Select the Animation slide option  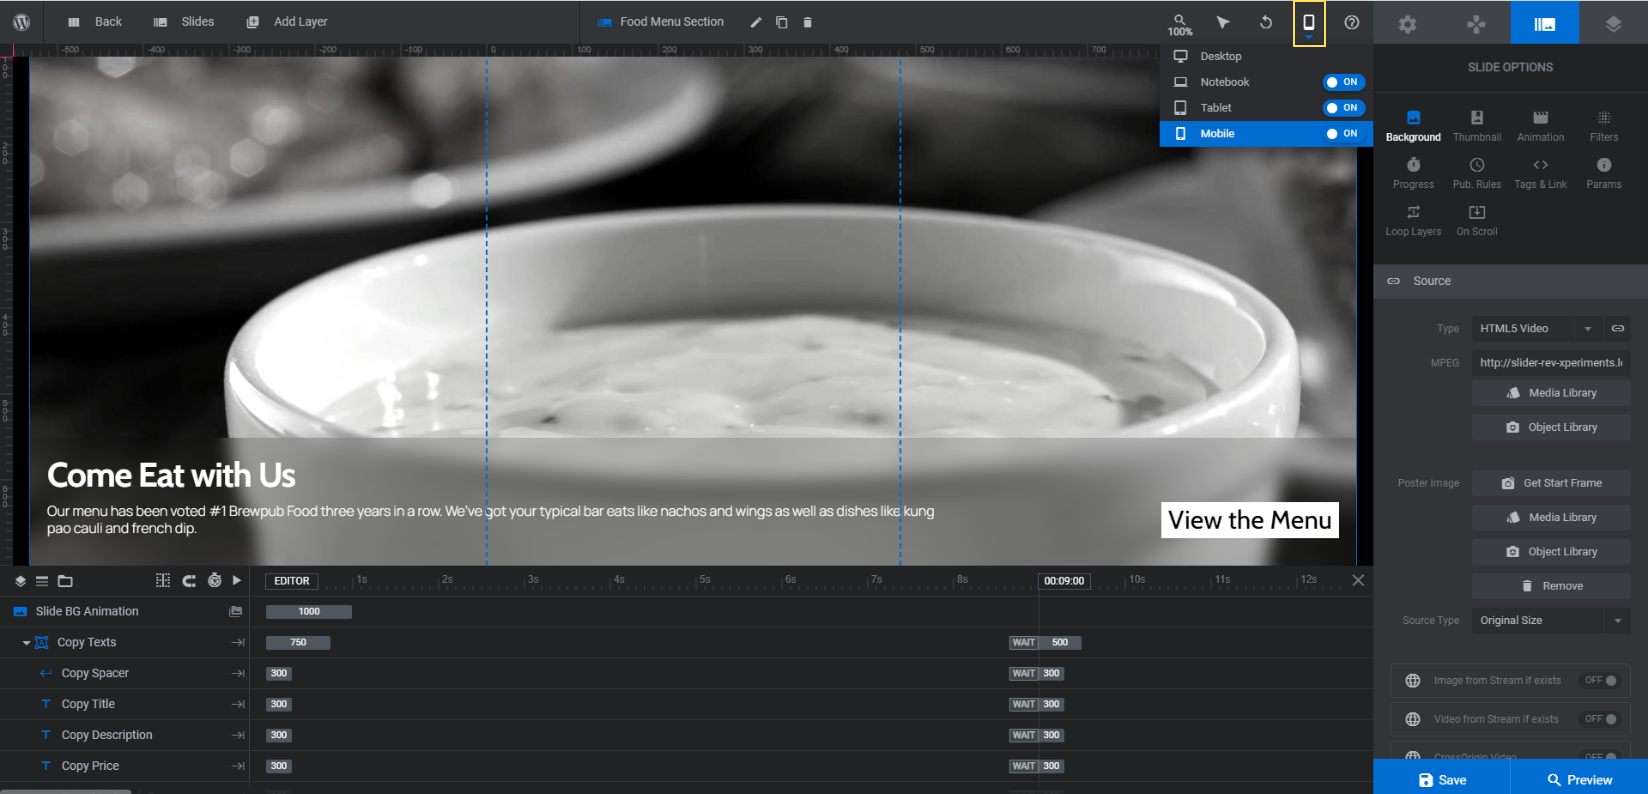(1541, 126)
